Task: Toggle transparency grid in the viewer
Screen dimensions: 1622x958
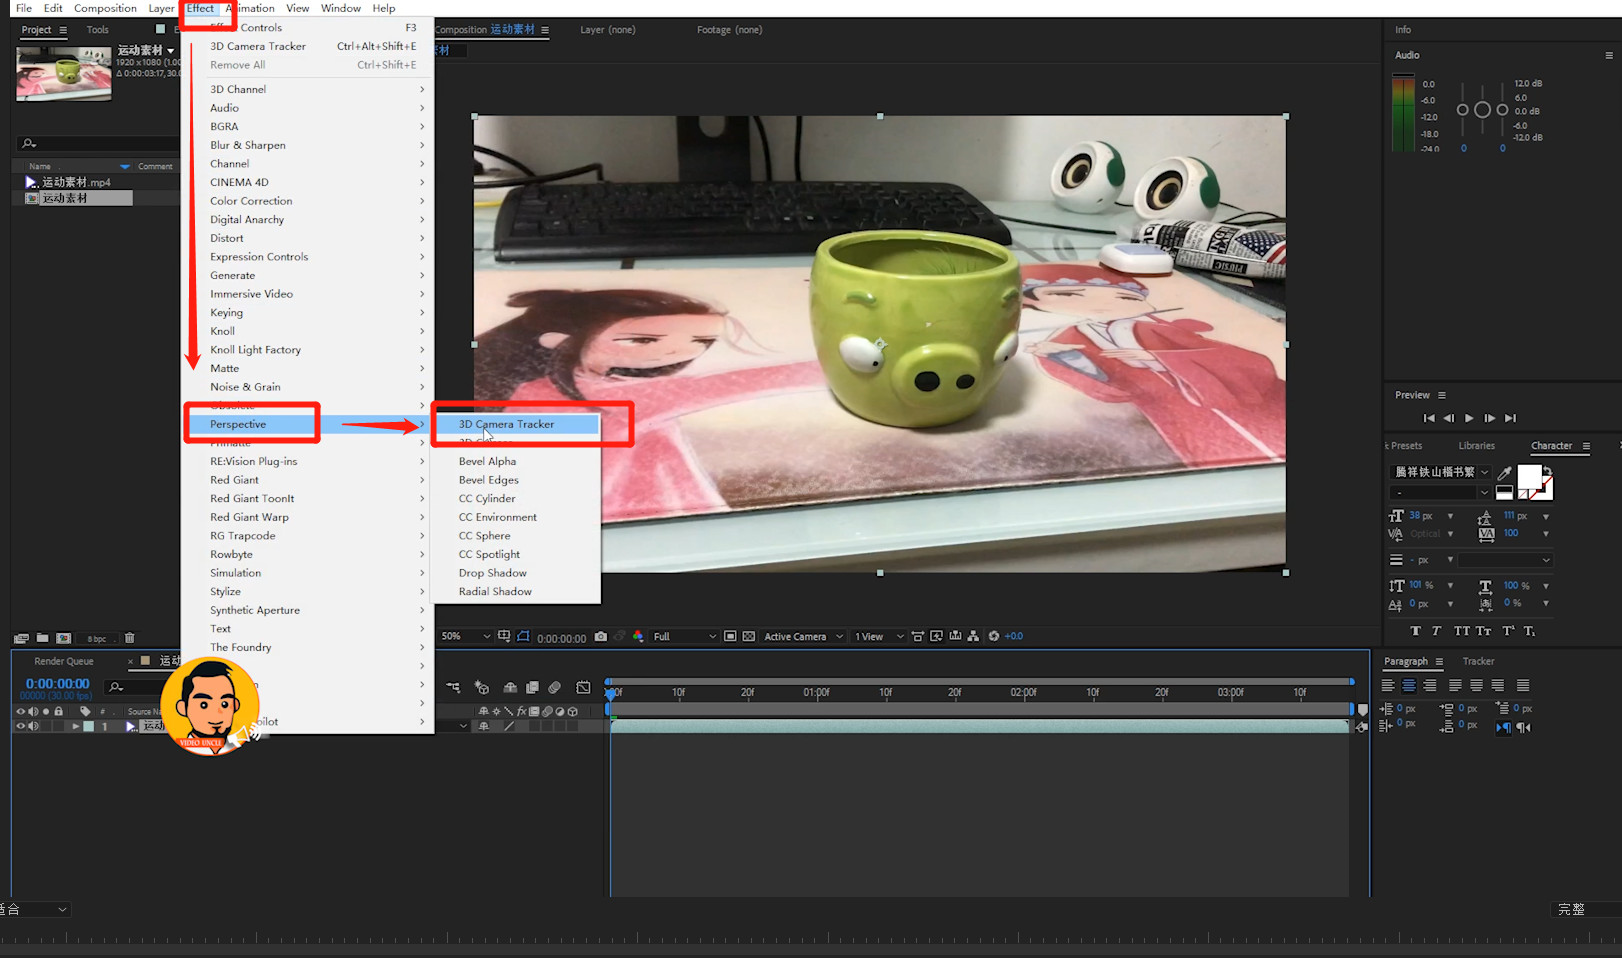Action: (748, 636)
